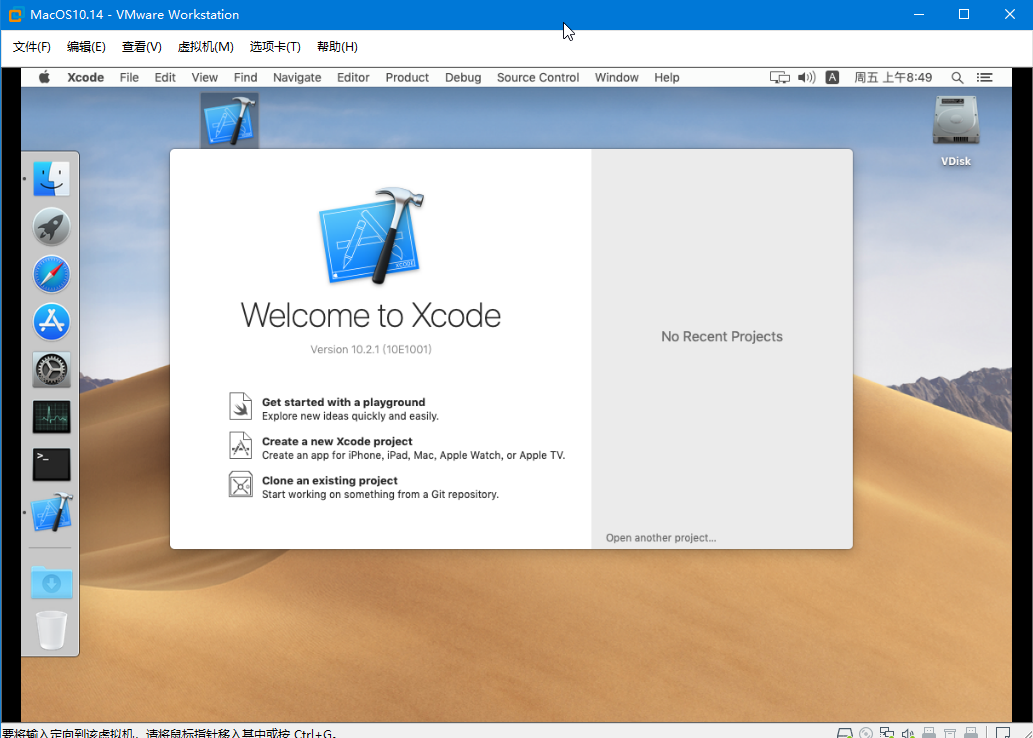Open the 虚拟机(M) menu in VMware
Image resolution: width=1033 pixels, height=738 pixels.
[x=206, y=47]
